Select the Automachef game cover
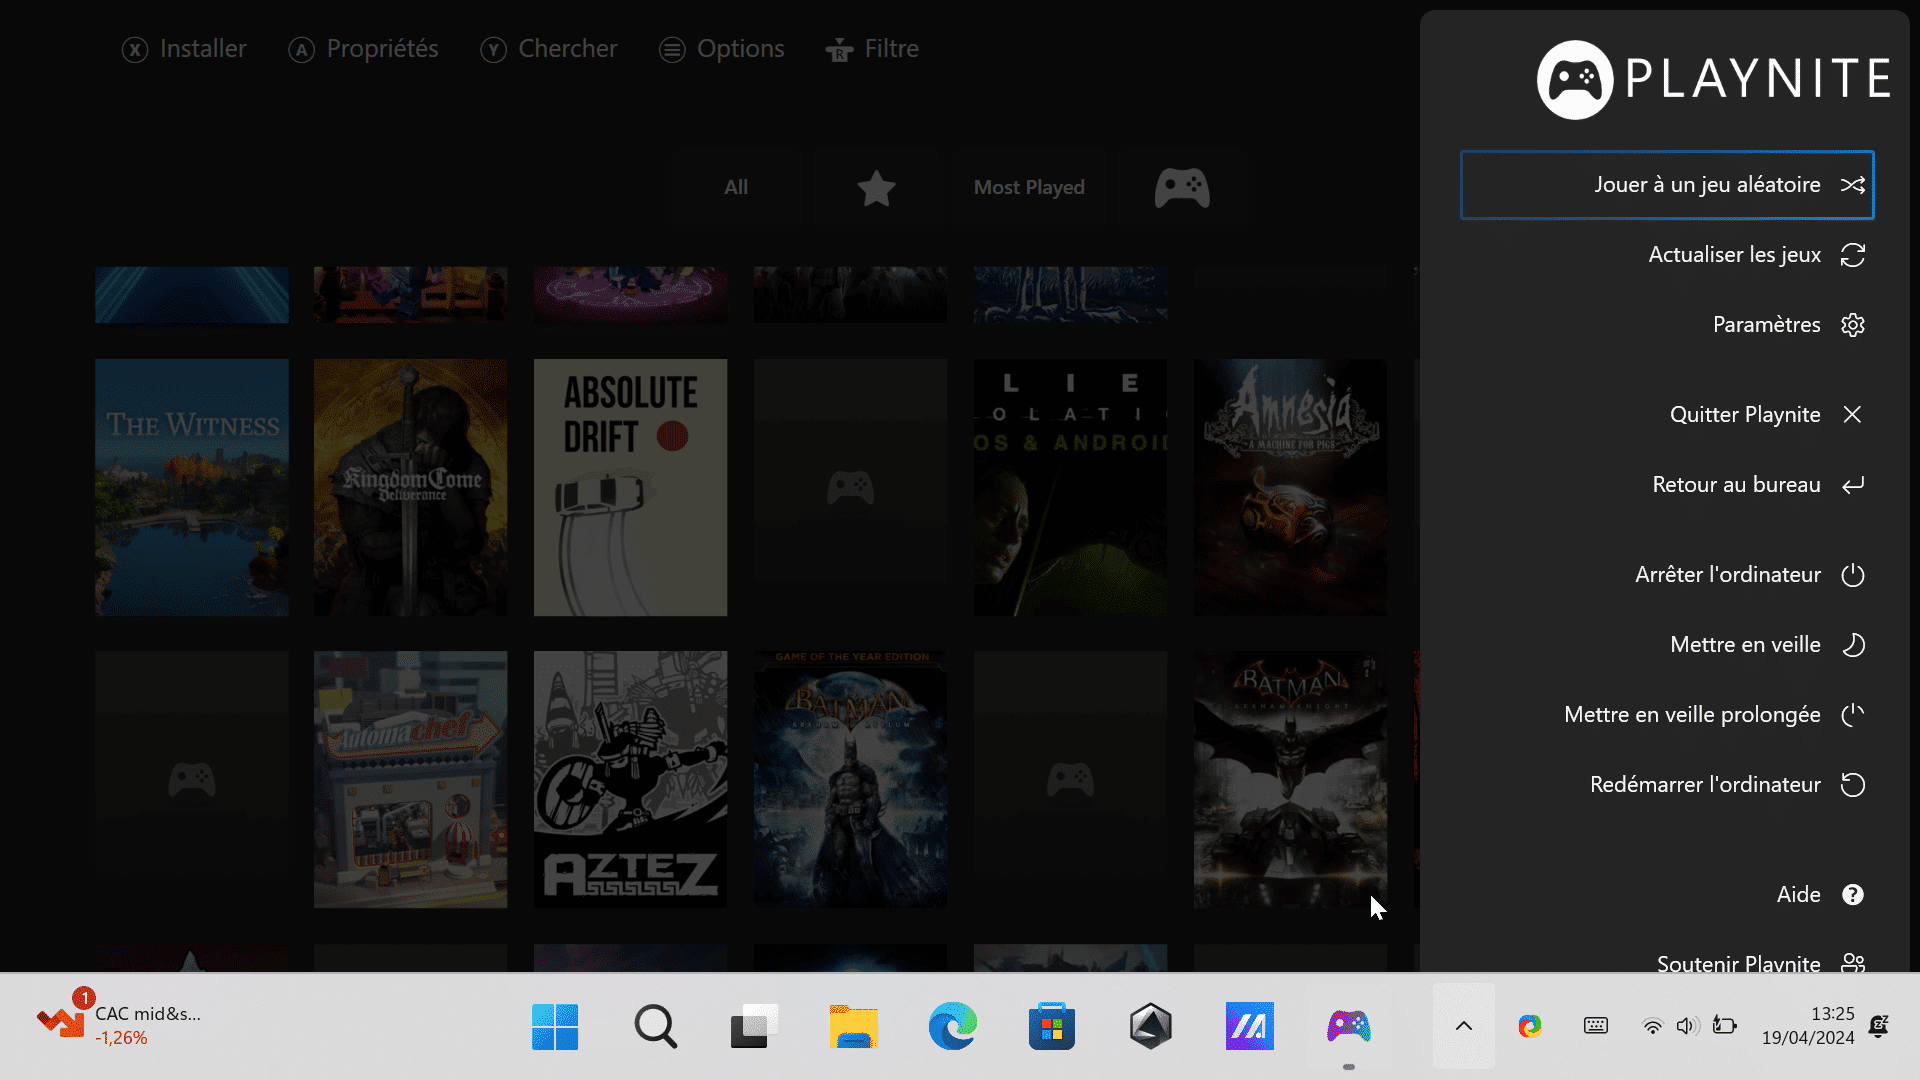This screenshot has height=1080, width=1920. pos(410,779)
